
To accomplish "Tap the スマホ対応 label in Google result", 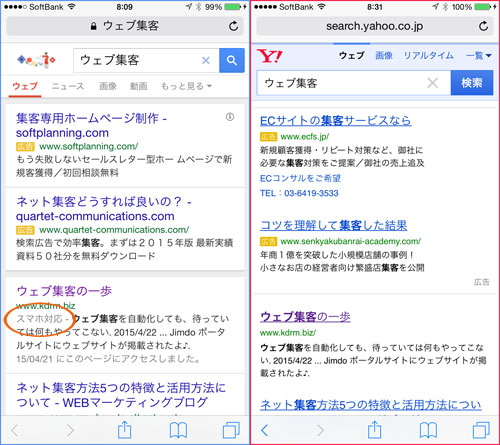I will point(39,319).
